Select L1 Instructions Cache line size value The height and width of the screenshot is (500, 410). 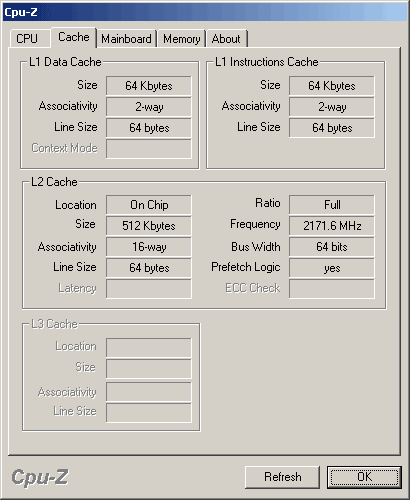pos(332,128)
